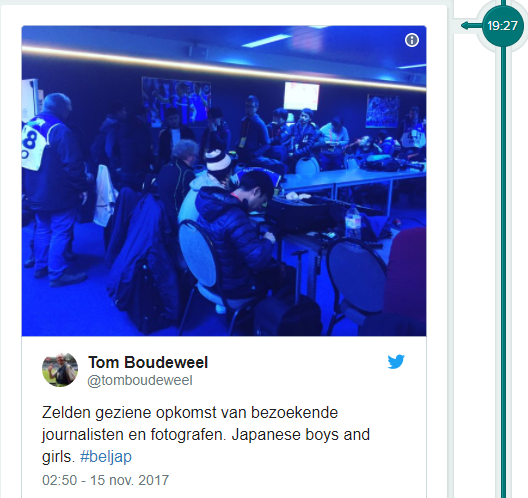Viewport: 528px width, 498px height.
Task: Open the @tomboudeweel handle link
Action: click(140, 380)
